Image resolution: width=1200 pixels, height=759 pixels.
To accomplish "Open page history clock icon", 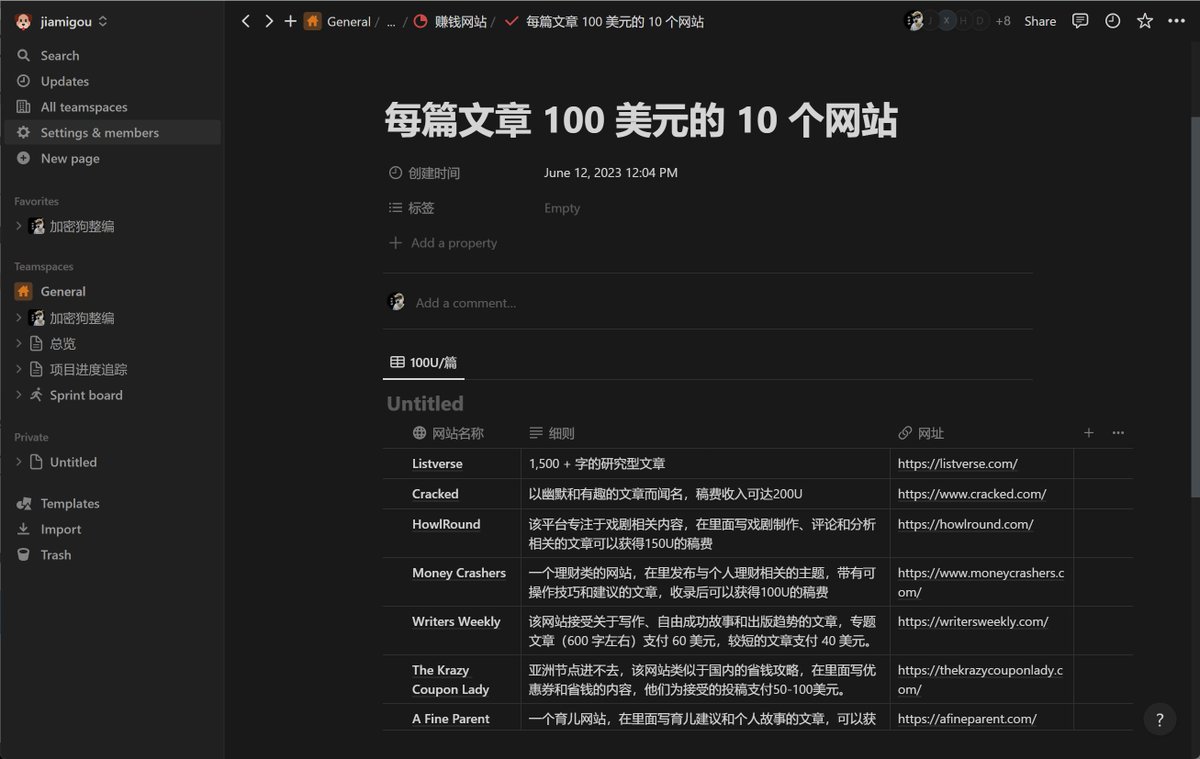I will [1112, 21].
